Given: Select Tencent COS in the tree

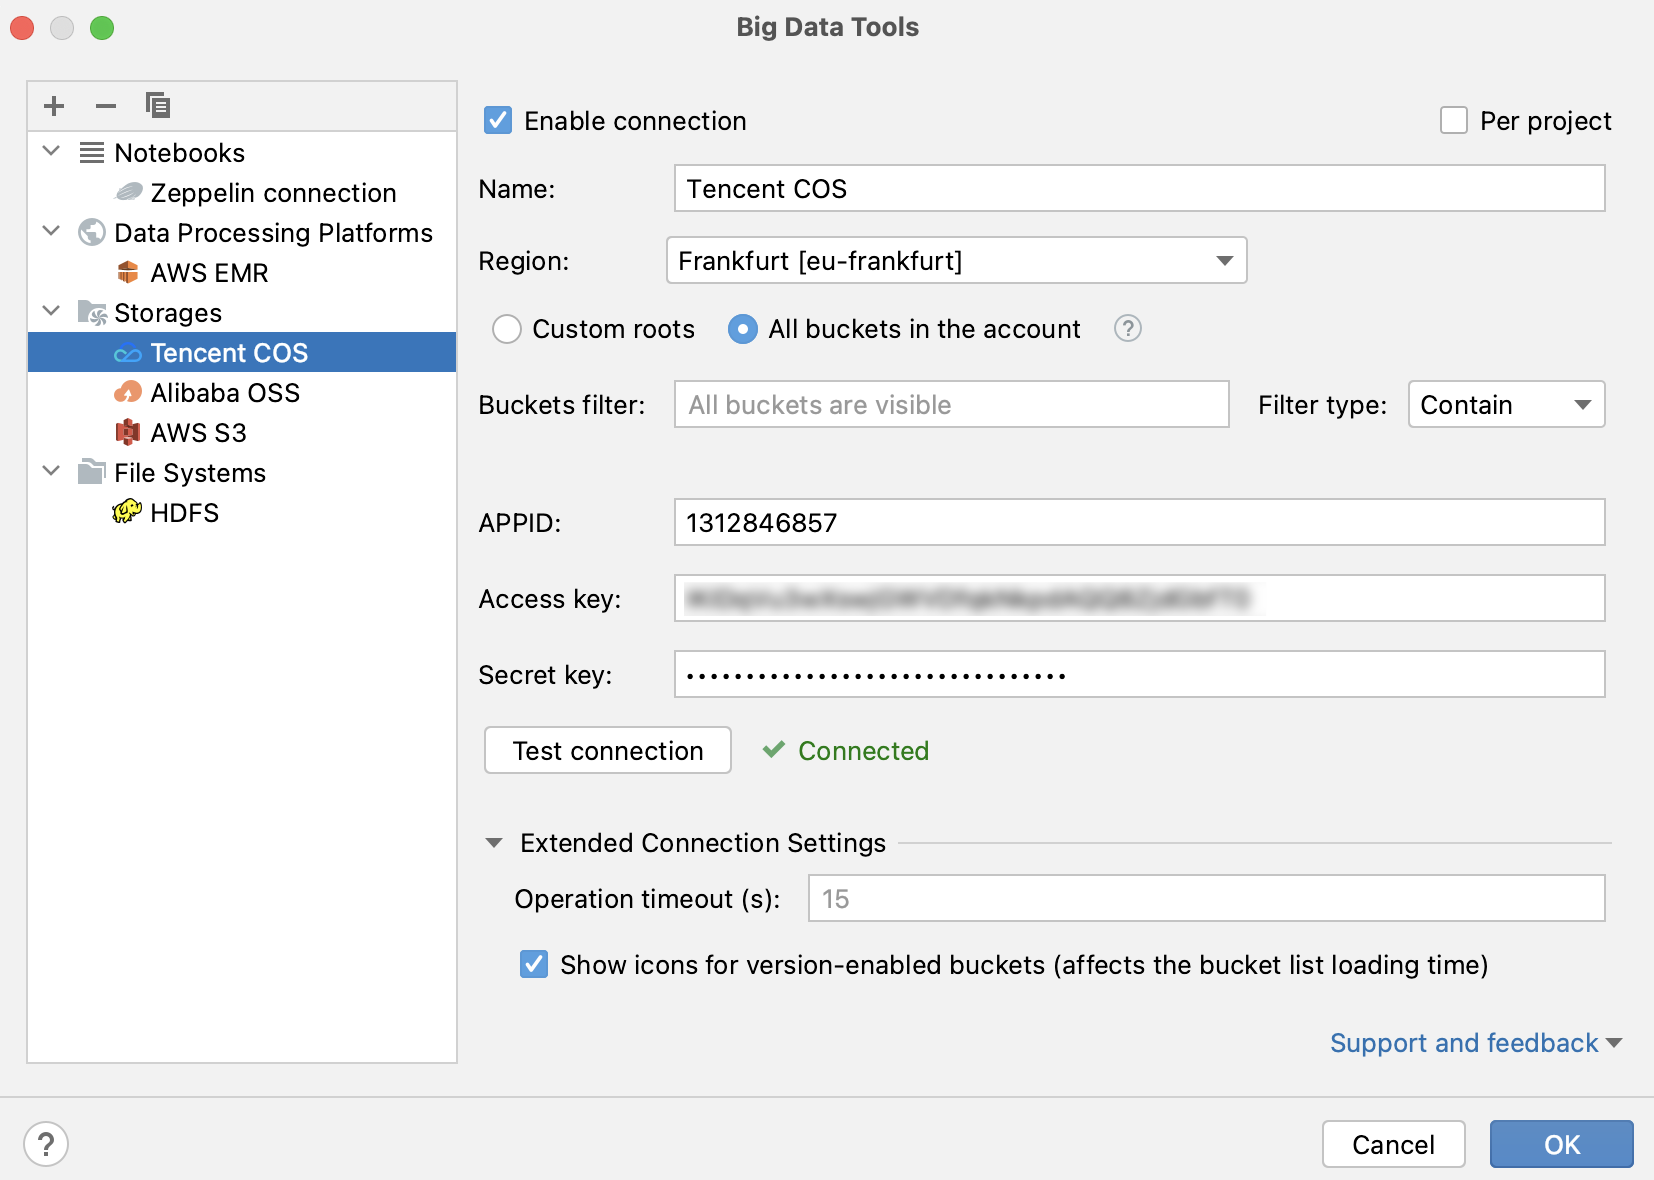Looking at the screenshot, I should point(229,353).
